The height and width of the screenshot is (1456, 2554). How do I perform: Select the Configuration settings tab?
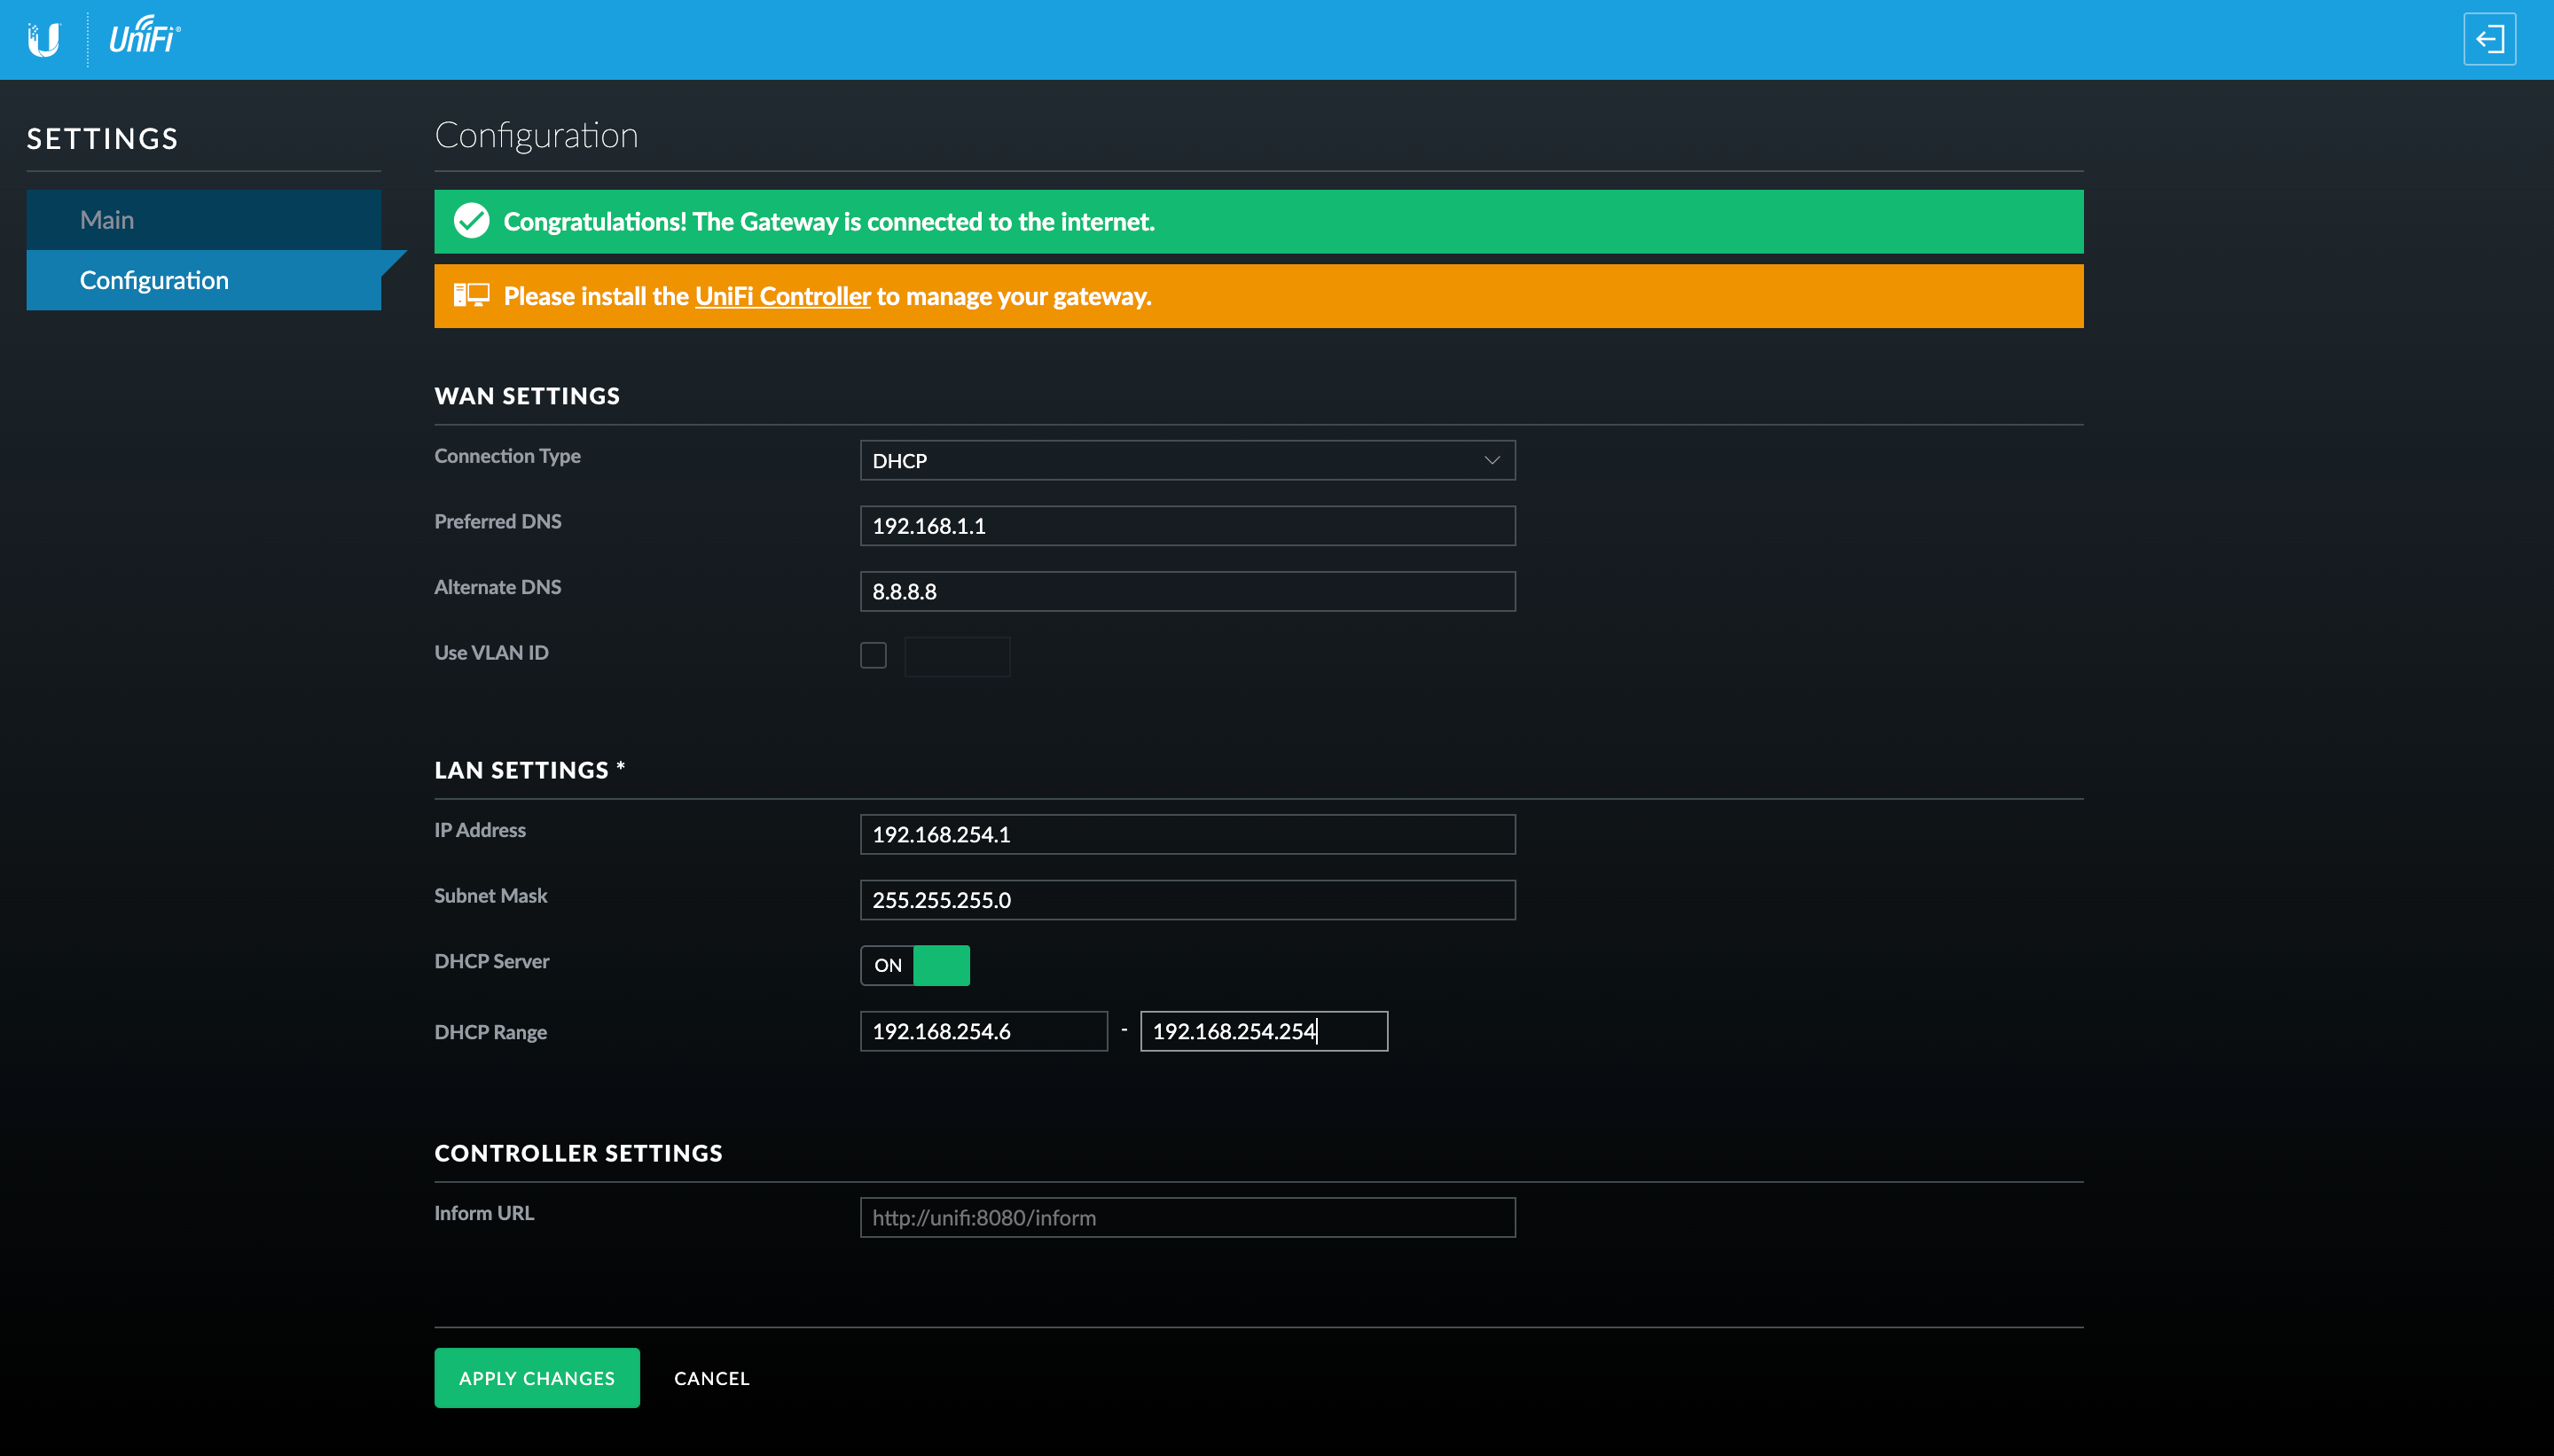click(203, 280)
